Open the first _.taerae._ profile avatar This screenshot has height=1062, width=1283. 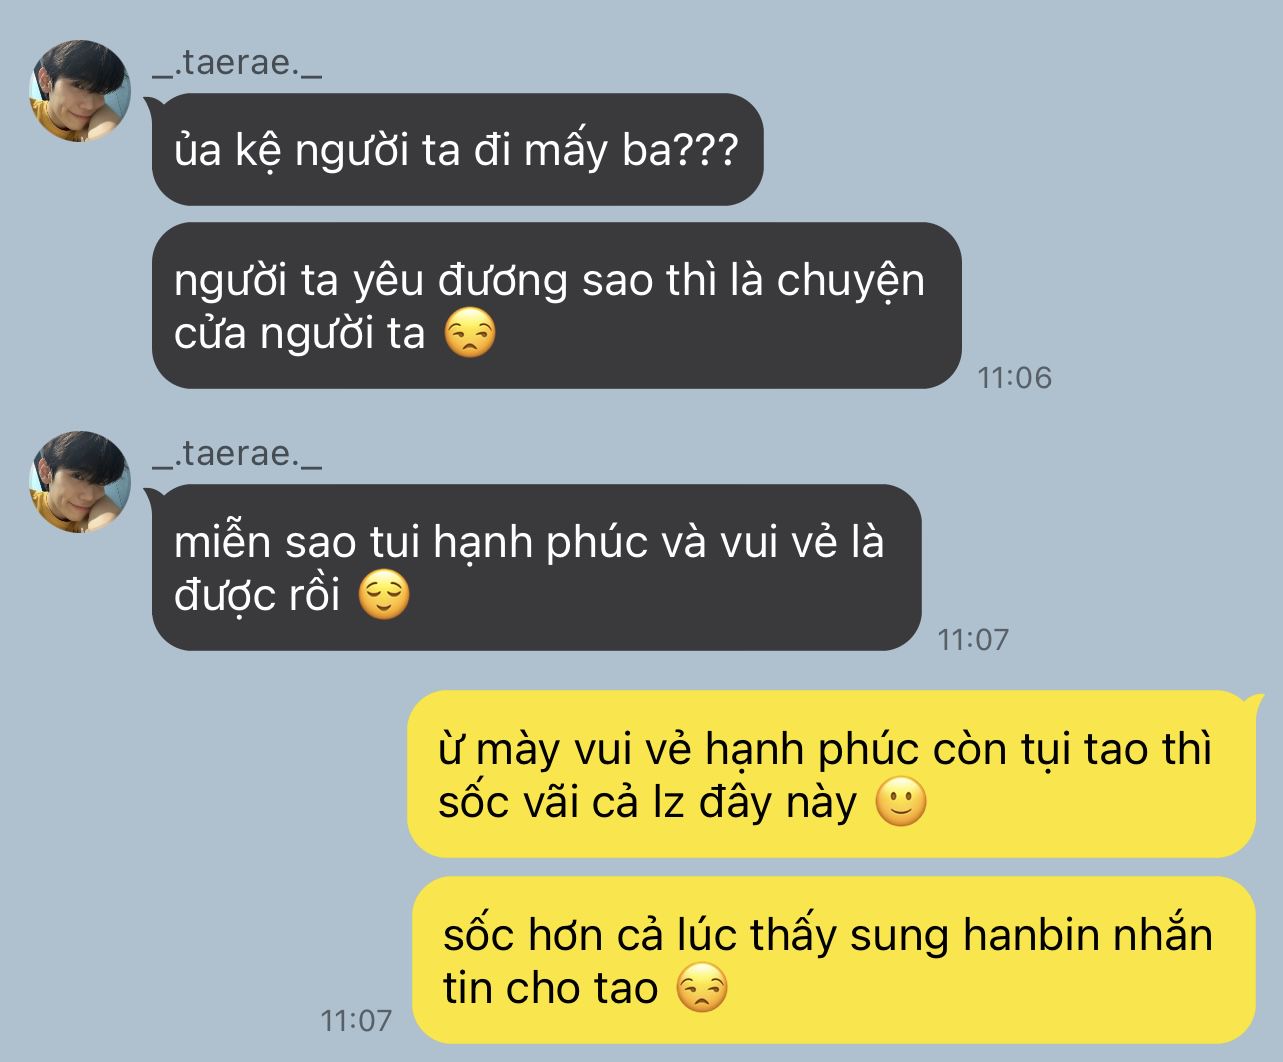[80, 91]
